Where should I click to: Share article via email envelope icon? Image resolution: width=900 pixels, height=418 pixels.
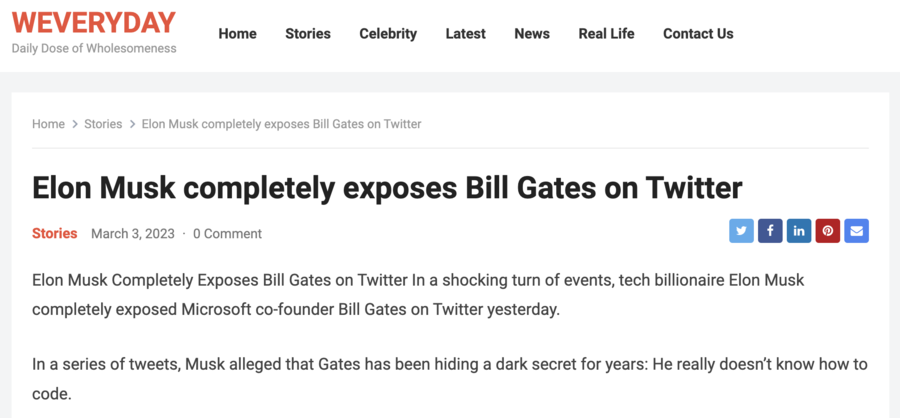[x=856, y=231]
